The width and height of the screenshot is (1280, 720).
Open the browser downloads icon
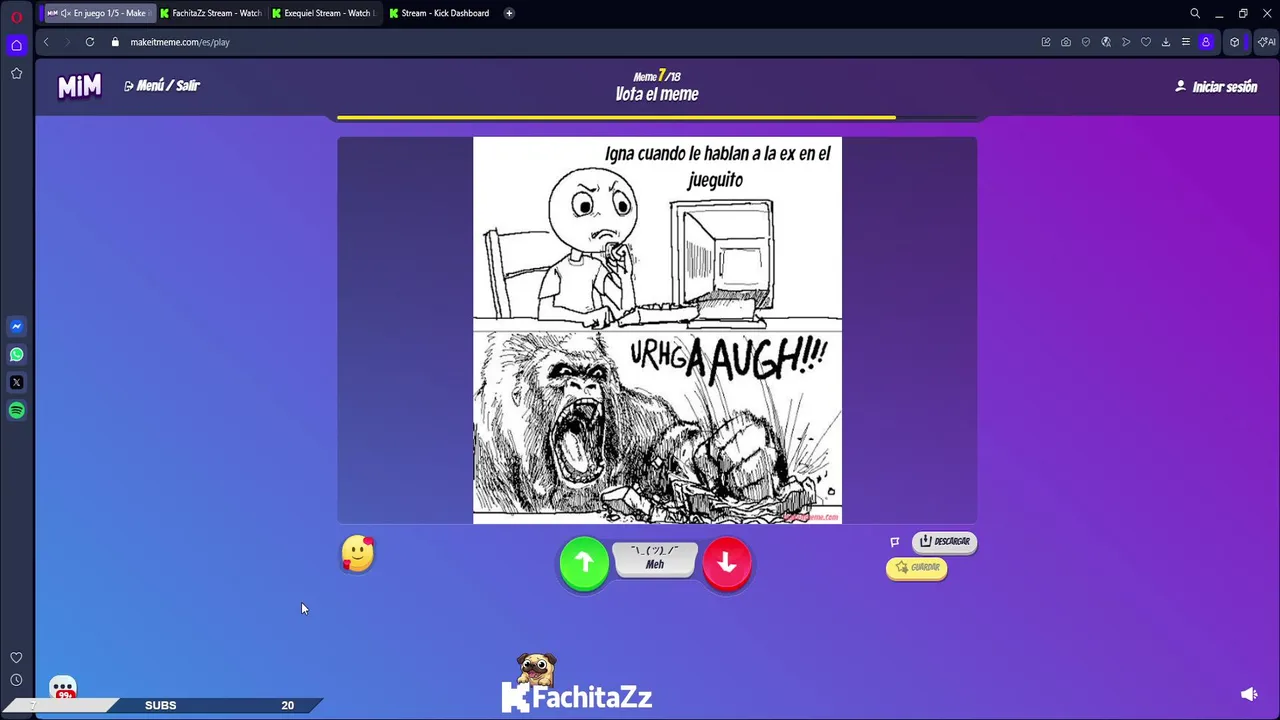coord(1166,42)
